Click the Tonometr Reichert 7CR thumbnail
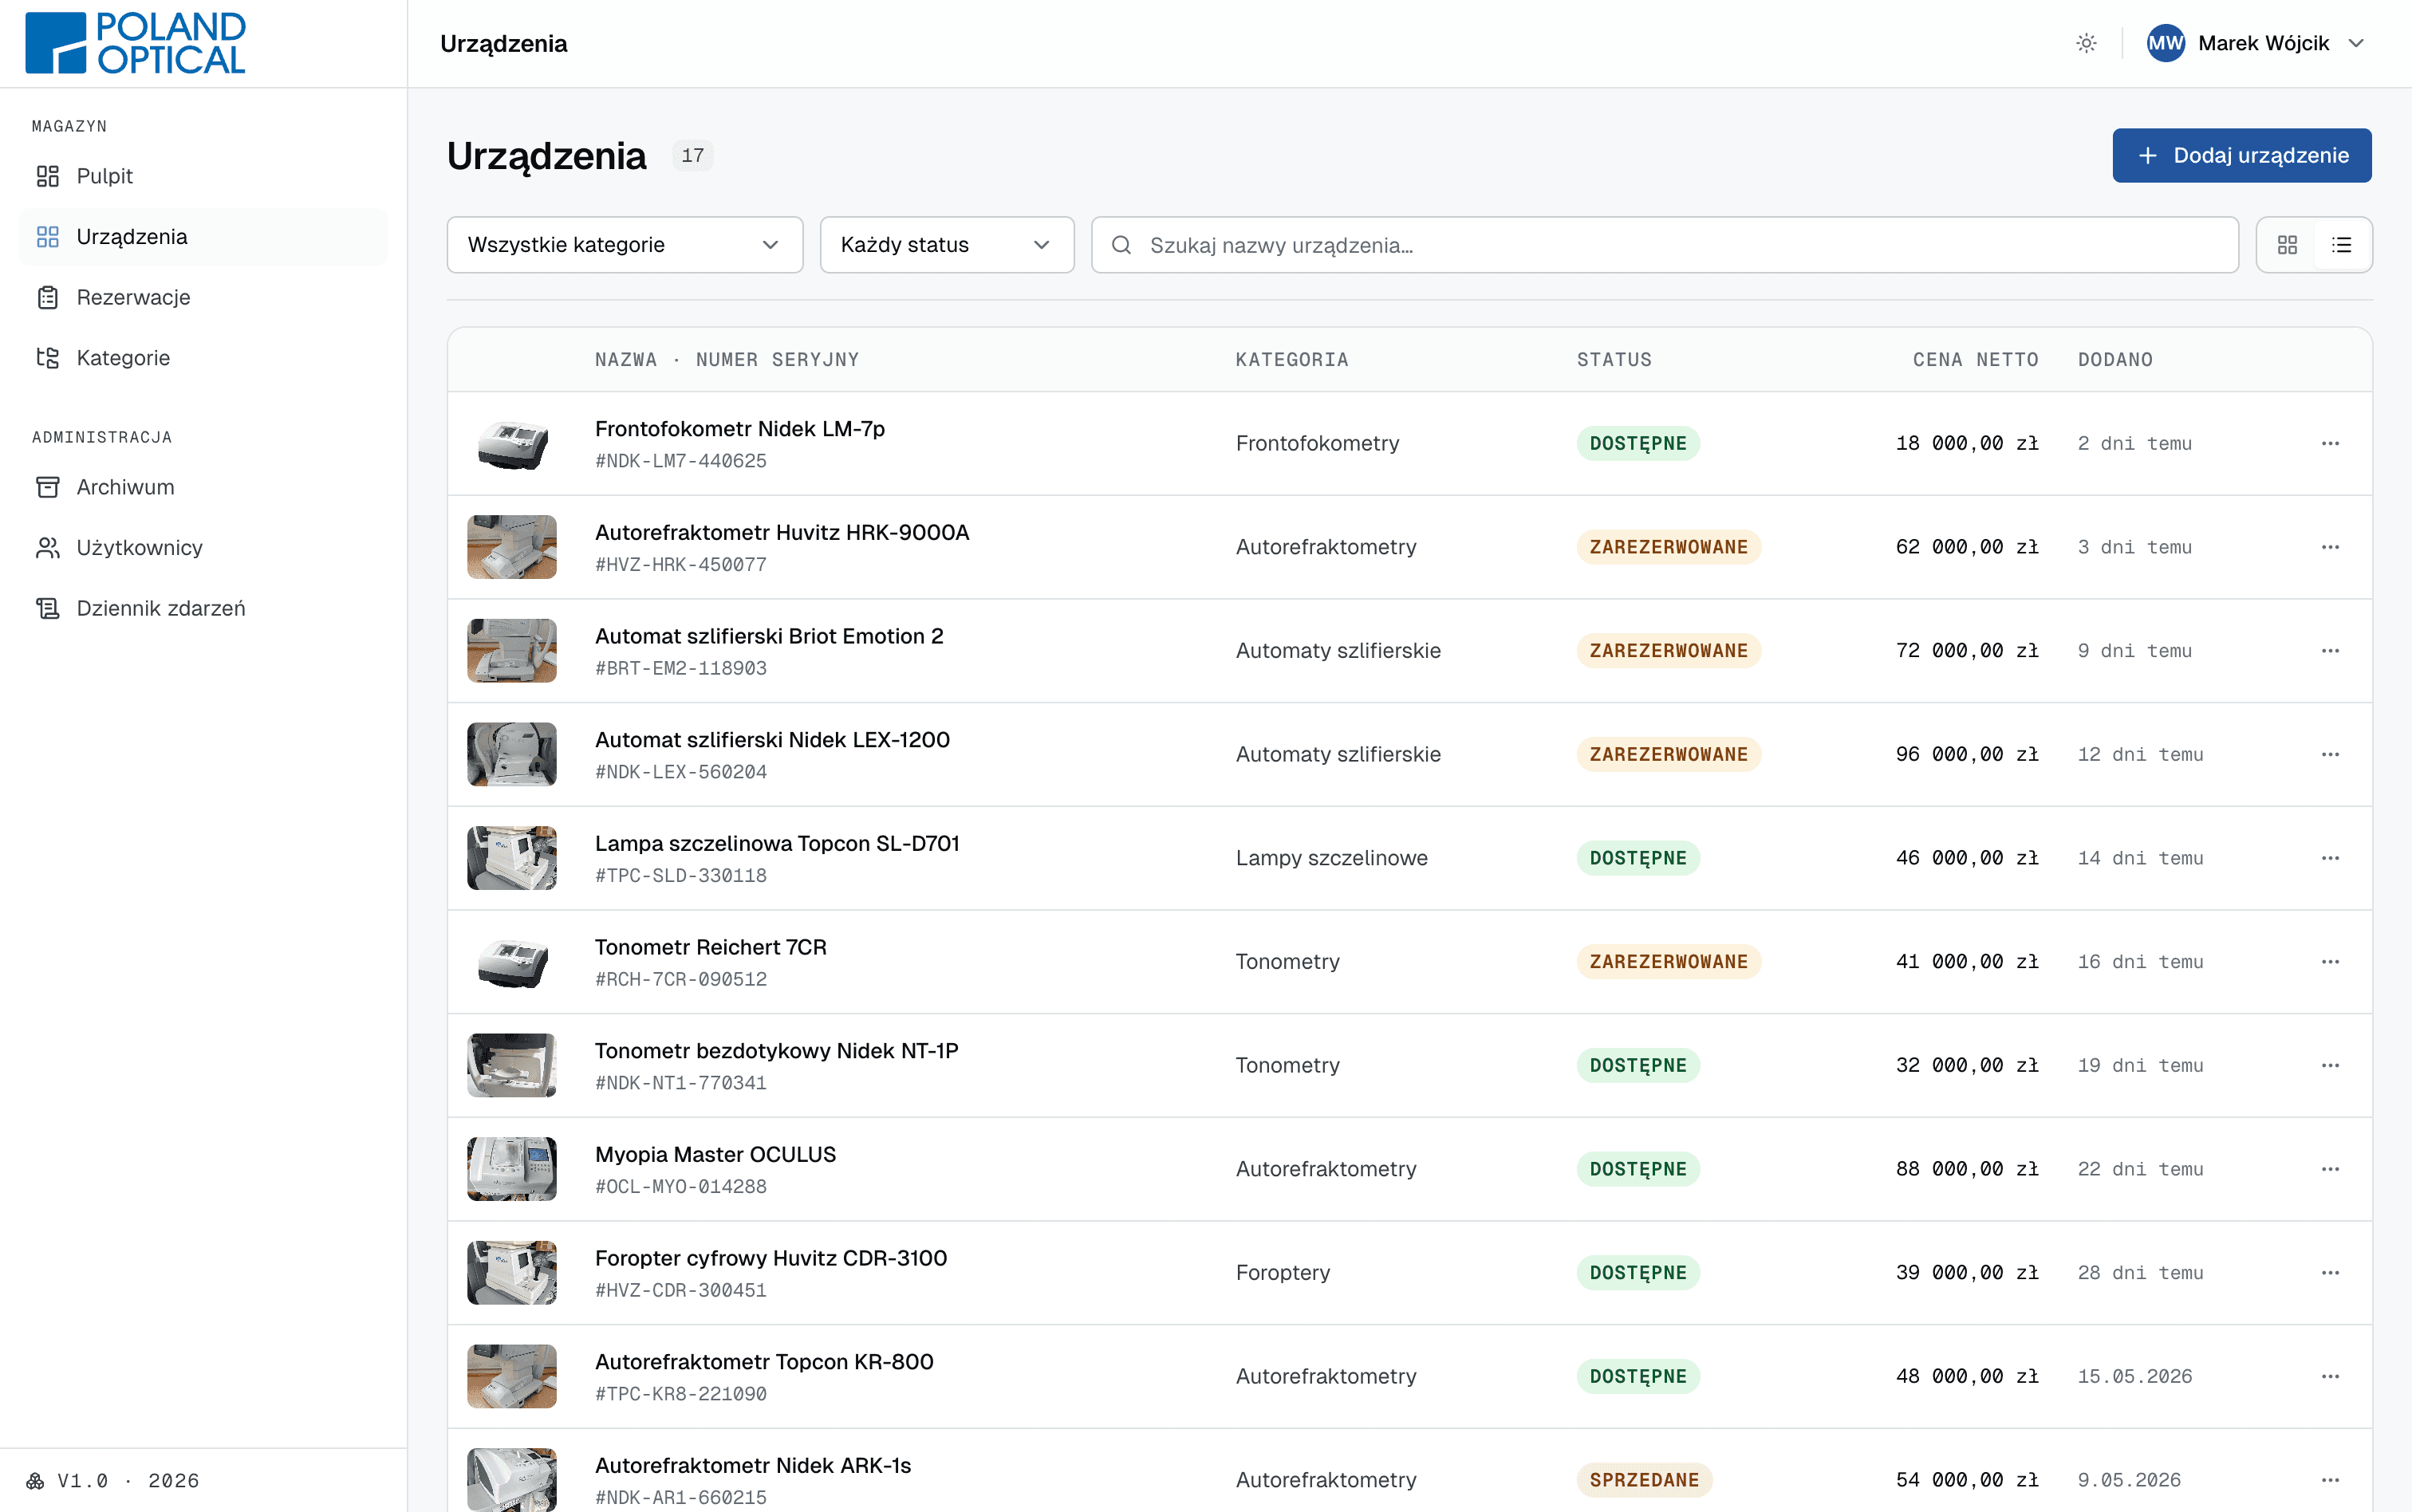The height and width of the screenshot is (1512, 2412). pos(512,962)
